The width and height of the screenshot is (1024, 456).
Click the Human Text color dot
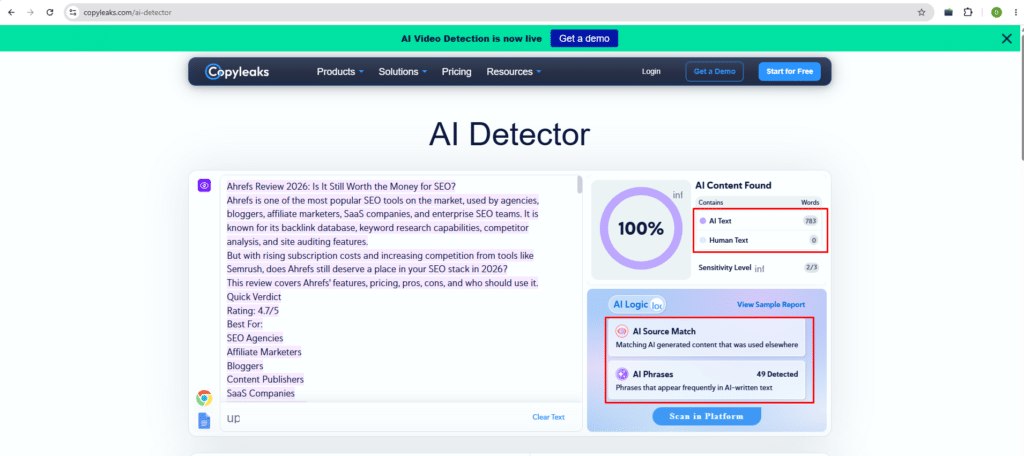click(x=702, y=240)
